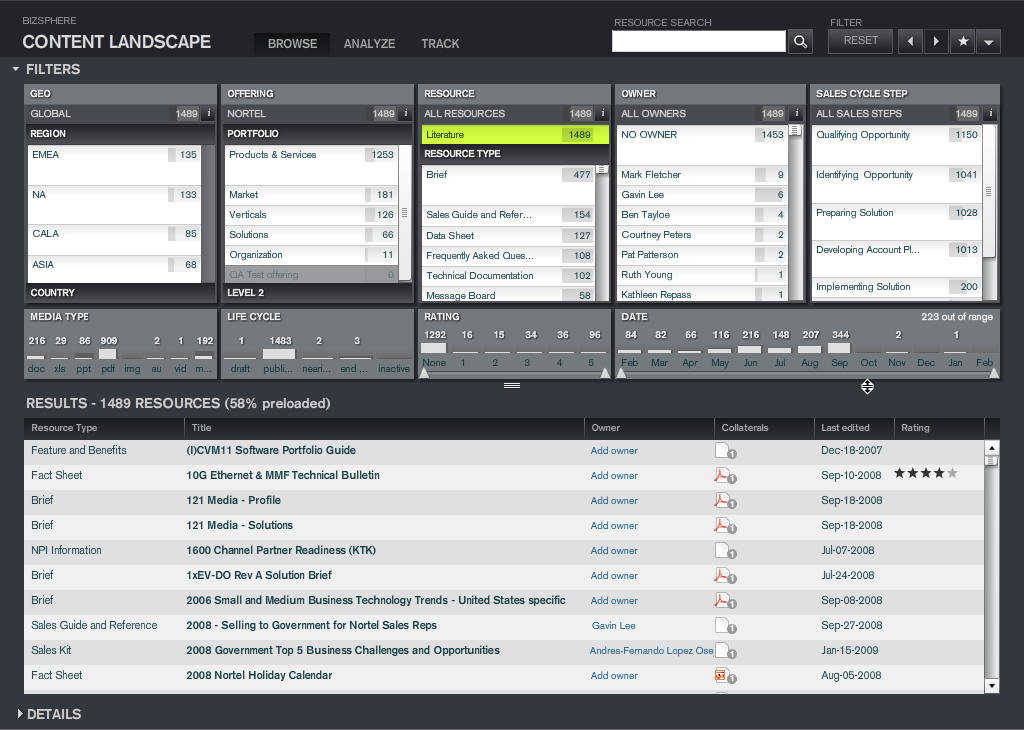Screen dimensions: 1024x730
Task: Open PDF collateral for 2006 Small and Medium Business
Action: [x=725, y=601]
